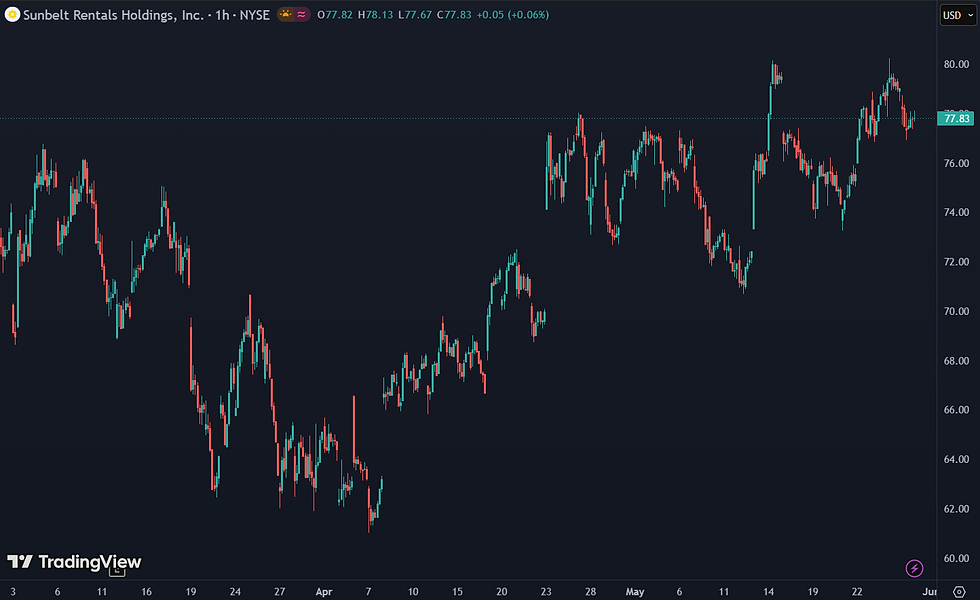Click the 76.00 price axis label
980x600 pixels.
tap(956, 163)
